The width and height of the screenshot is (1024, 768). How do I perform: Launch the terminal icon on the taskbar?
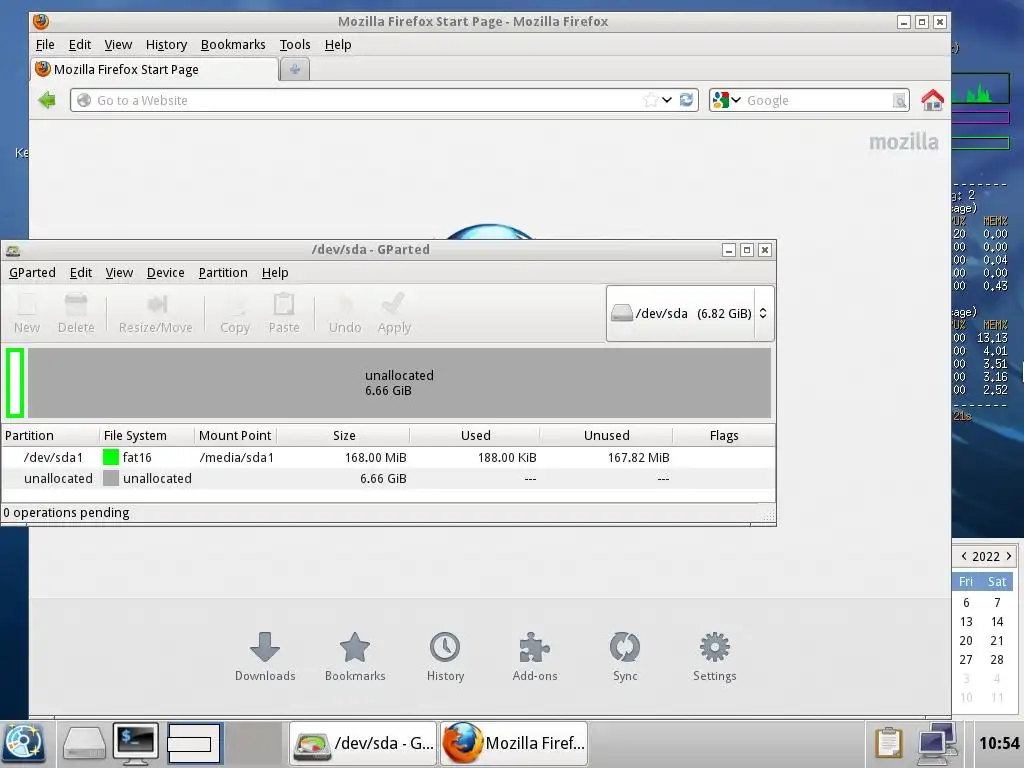point(135,744)
